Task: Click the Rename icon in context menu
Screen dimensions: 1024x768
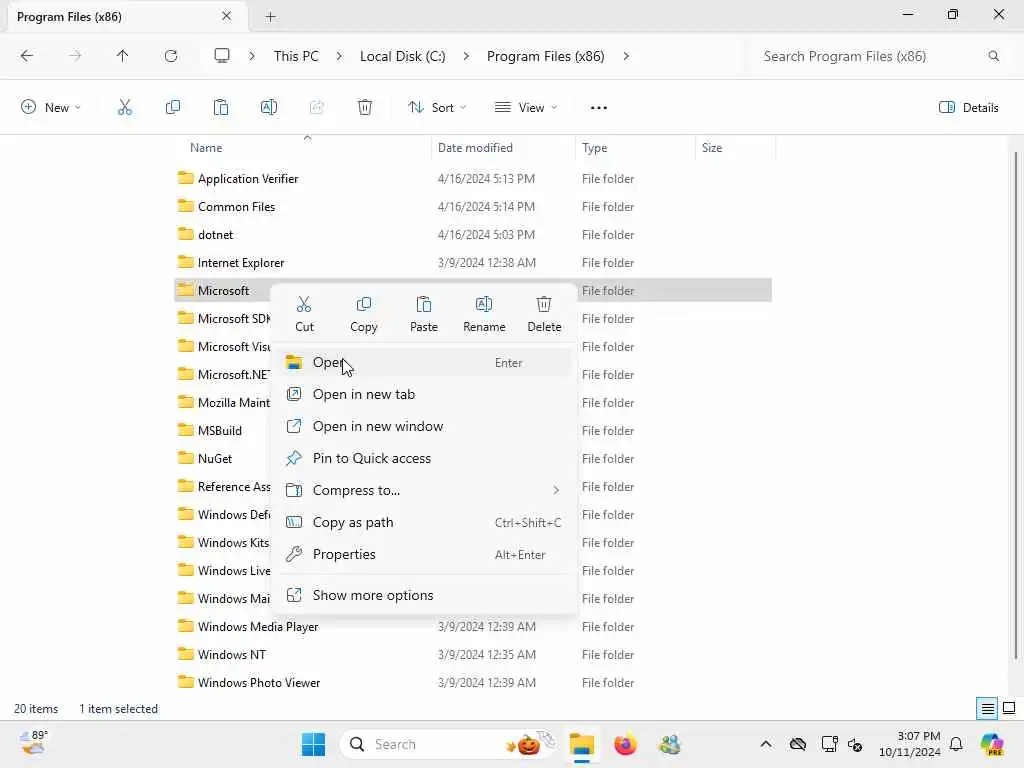Action: 484,314
